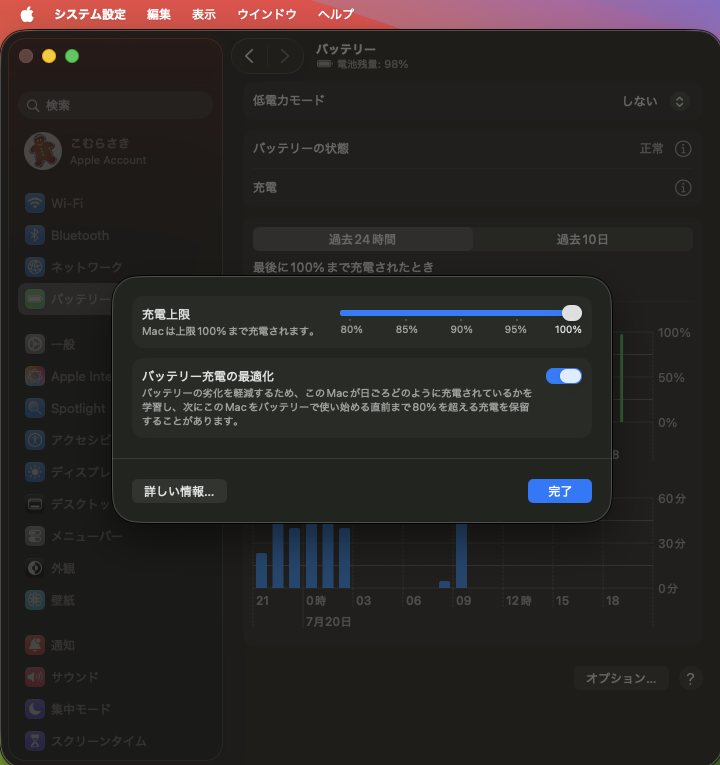
Task: Click the ディスプレイ sun icon
Action: click(35, 472)
